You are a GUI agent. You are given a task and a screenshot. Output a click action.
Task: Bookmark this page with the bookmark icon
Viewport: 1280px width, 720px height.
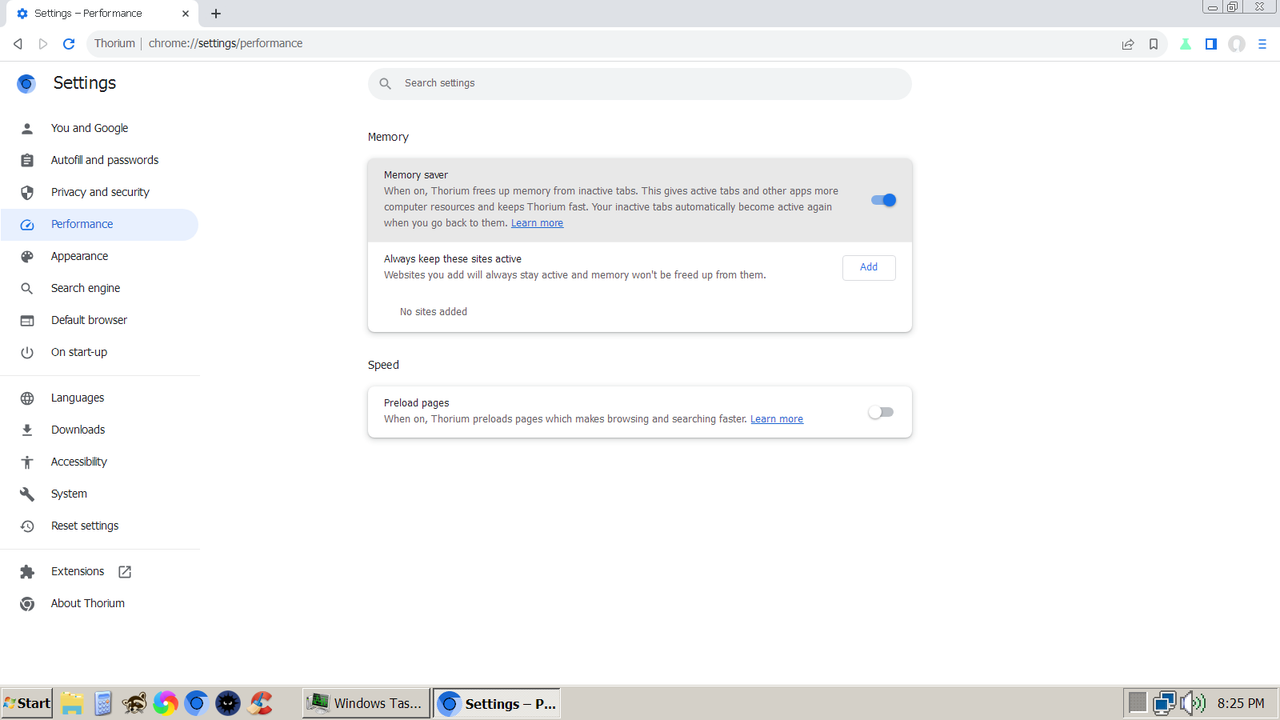tap(1153, 44)
